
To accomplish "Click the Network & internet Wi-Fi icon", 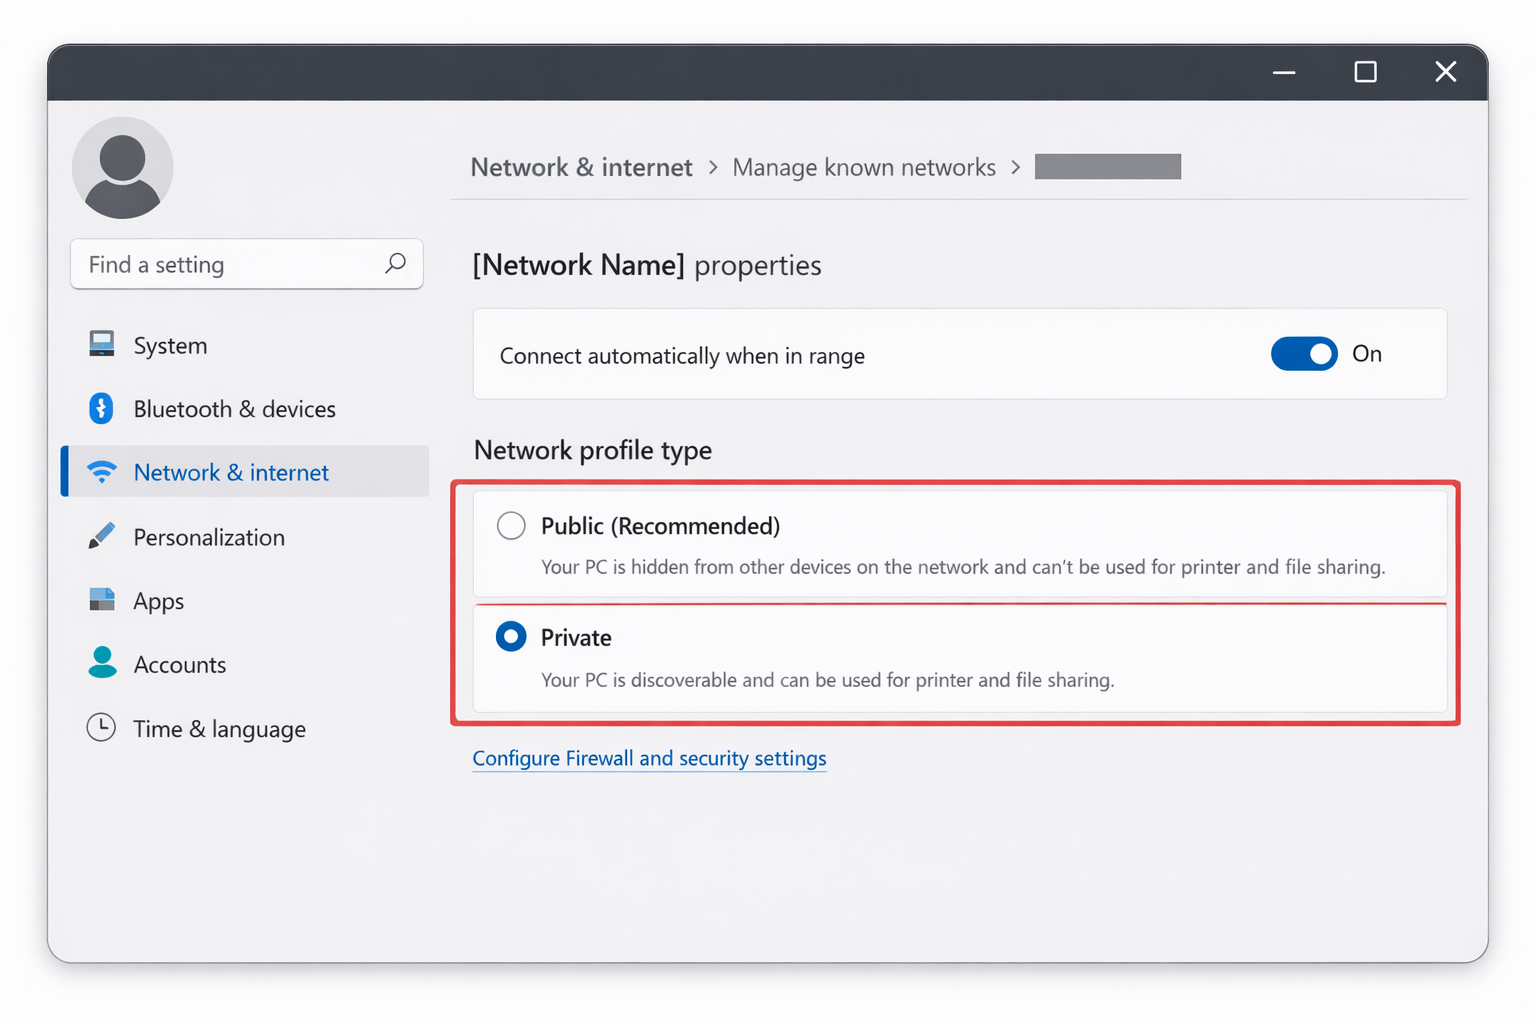I will point(101,472).
